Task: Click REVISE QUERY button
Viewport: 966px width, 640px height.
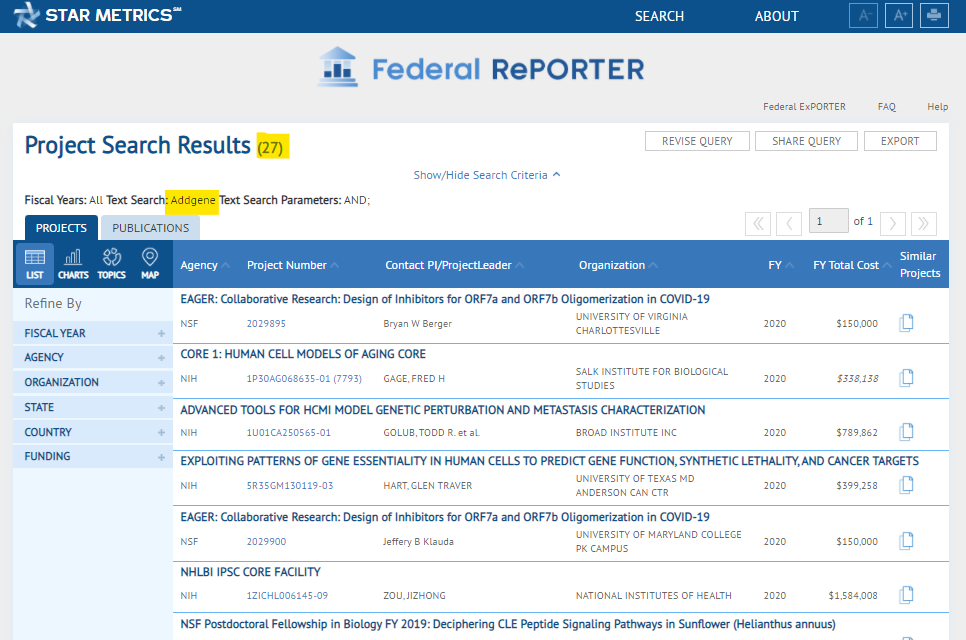Action: tap(697, 141)
